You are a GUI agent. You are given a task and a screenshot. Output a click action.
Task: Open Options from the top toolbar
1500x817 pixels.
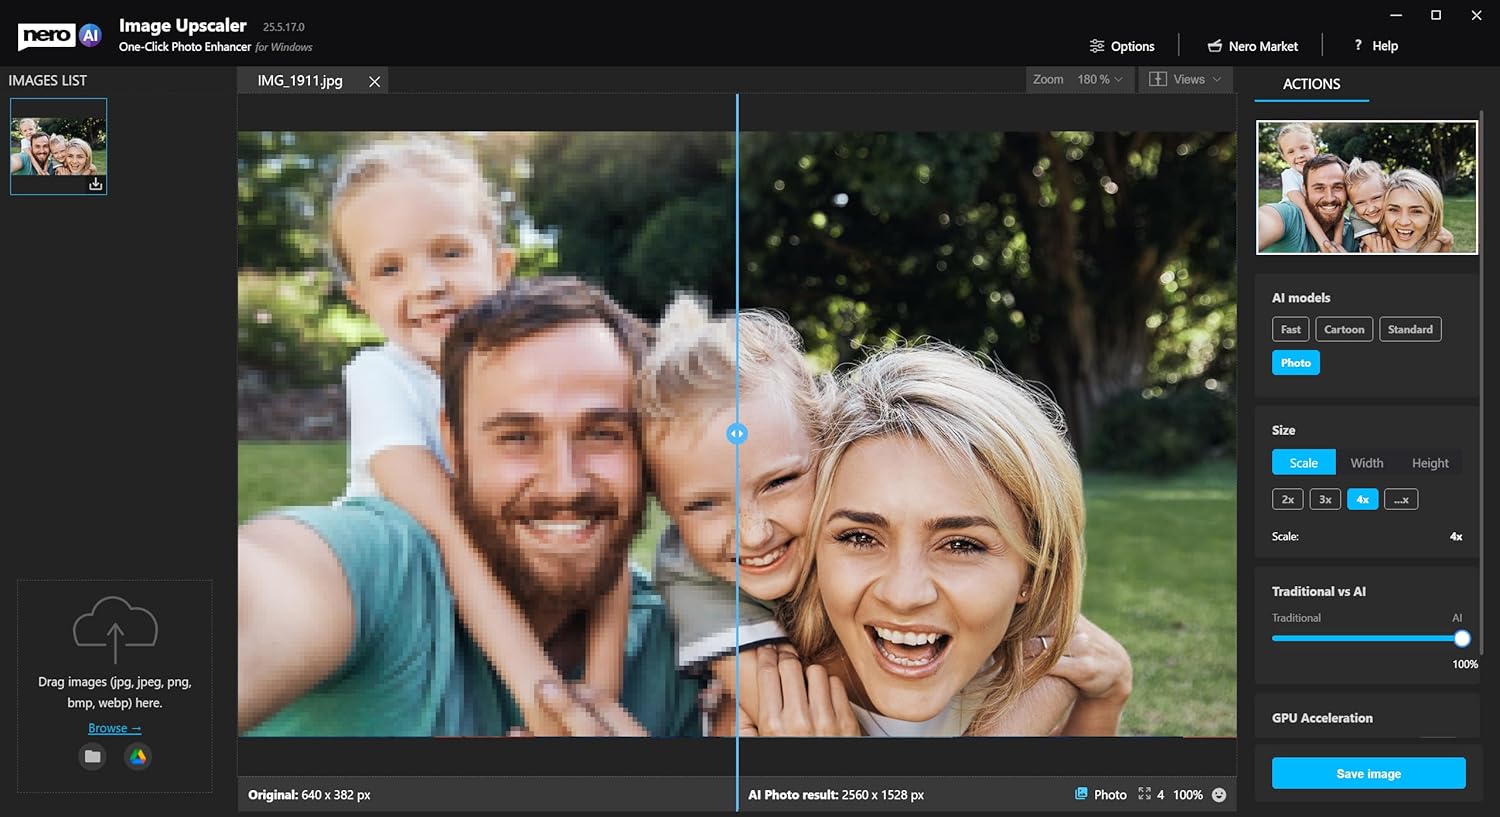point(1122,45)
